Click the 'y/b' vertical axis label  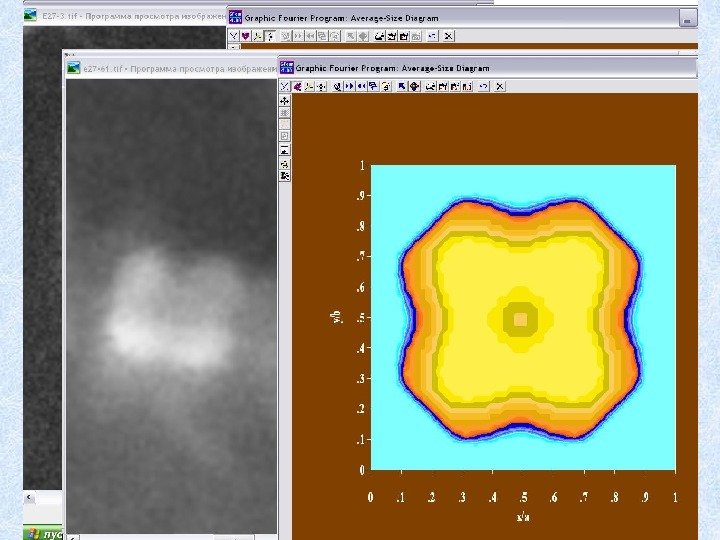pos(337,317)
